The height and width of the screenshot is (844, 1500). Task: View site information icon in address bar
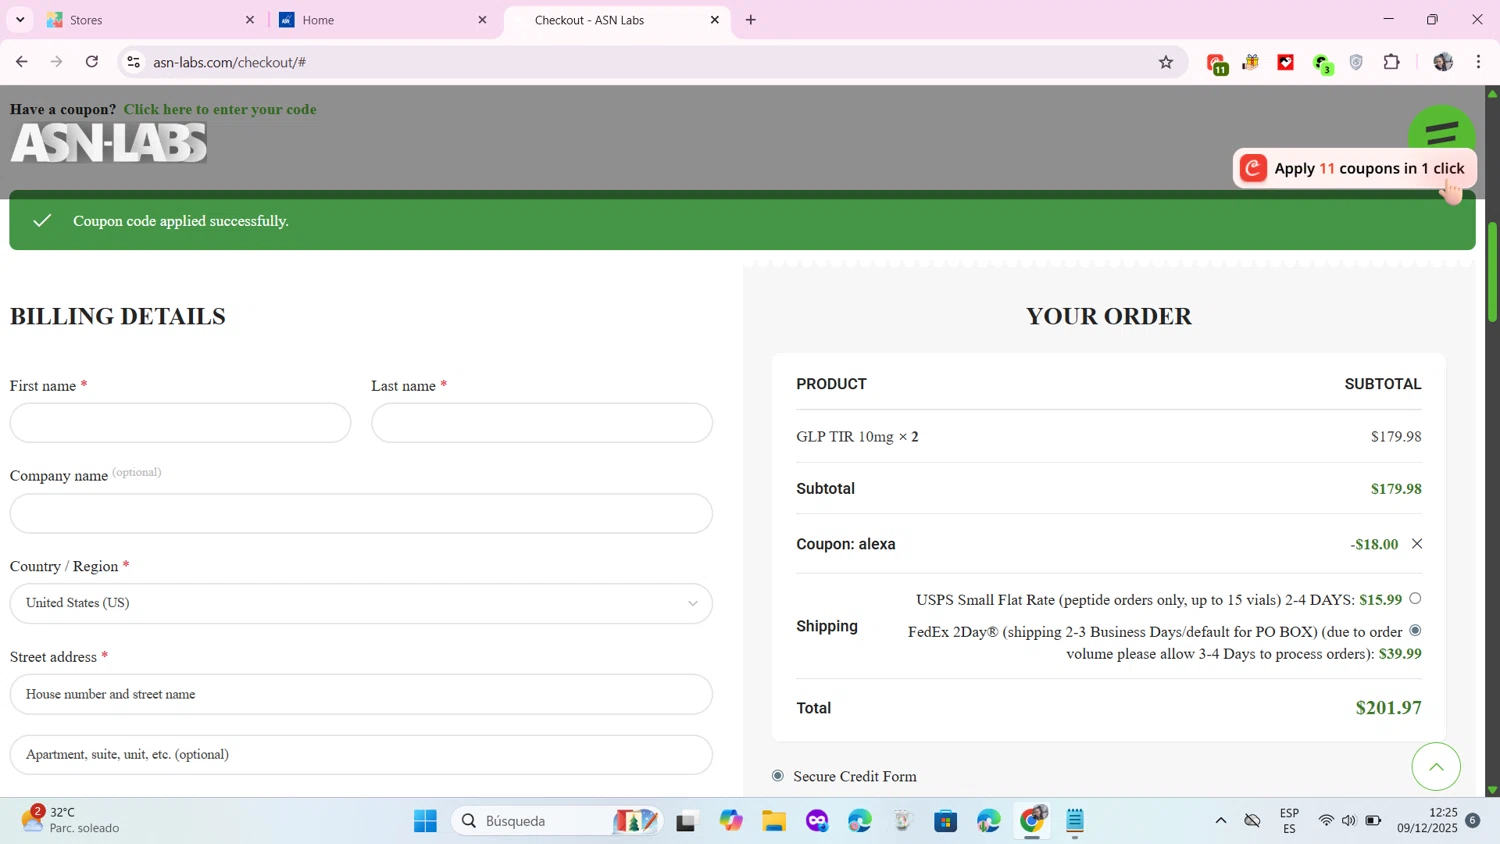point(133,62)
